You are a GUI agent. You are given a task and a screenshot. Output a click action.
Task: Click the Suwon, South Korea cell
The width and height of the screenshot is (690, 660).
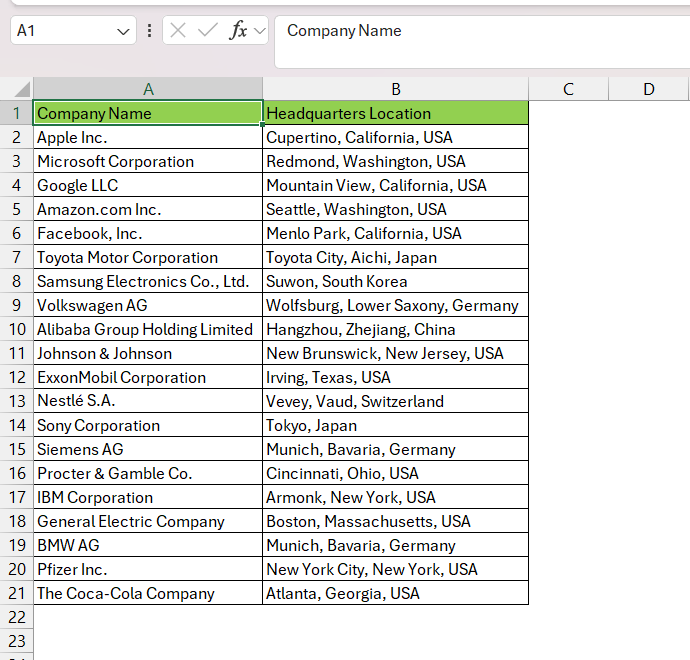[x=396, y=281]
